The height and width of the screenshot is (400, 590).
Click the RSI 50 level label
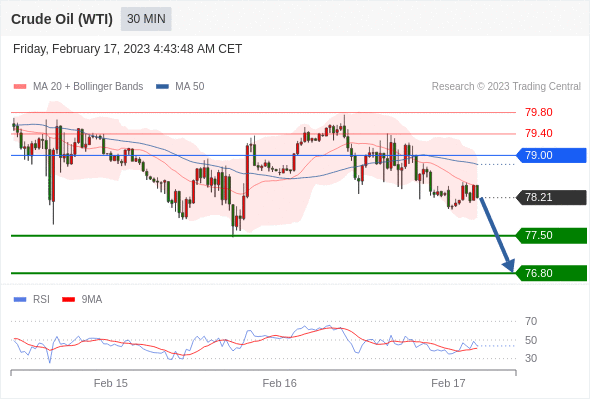click(531, 340)
